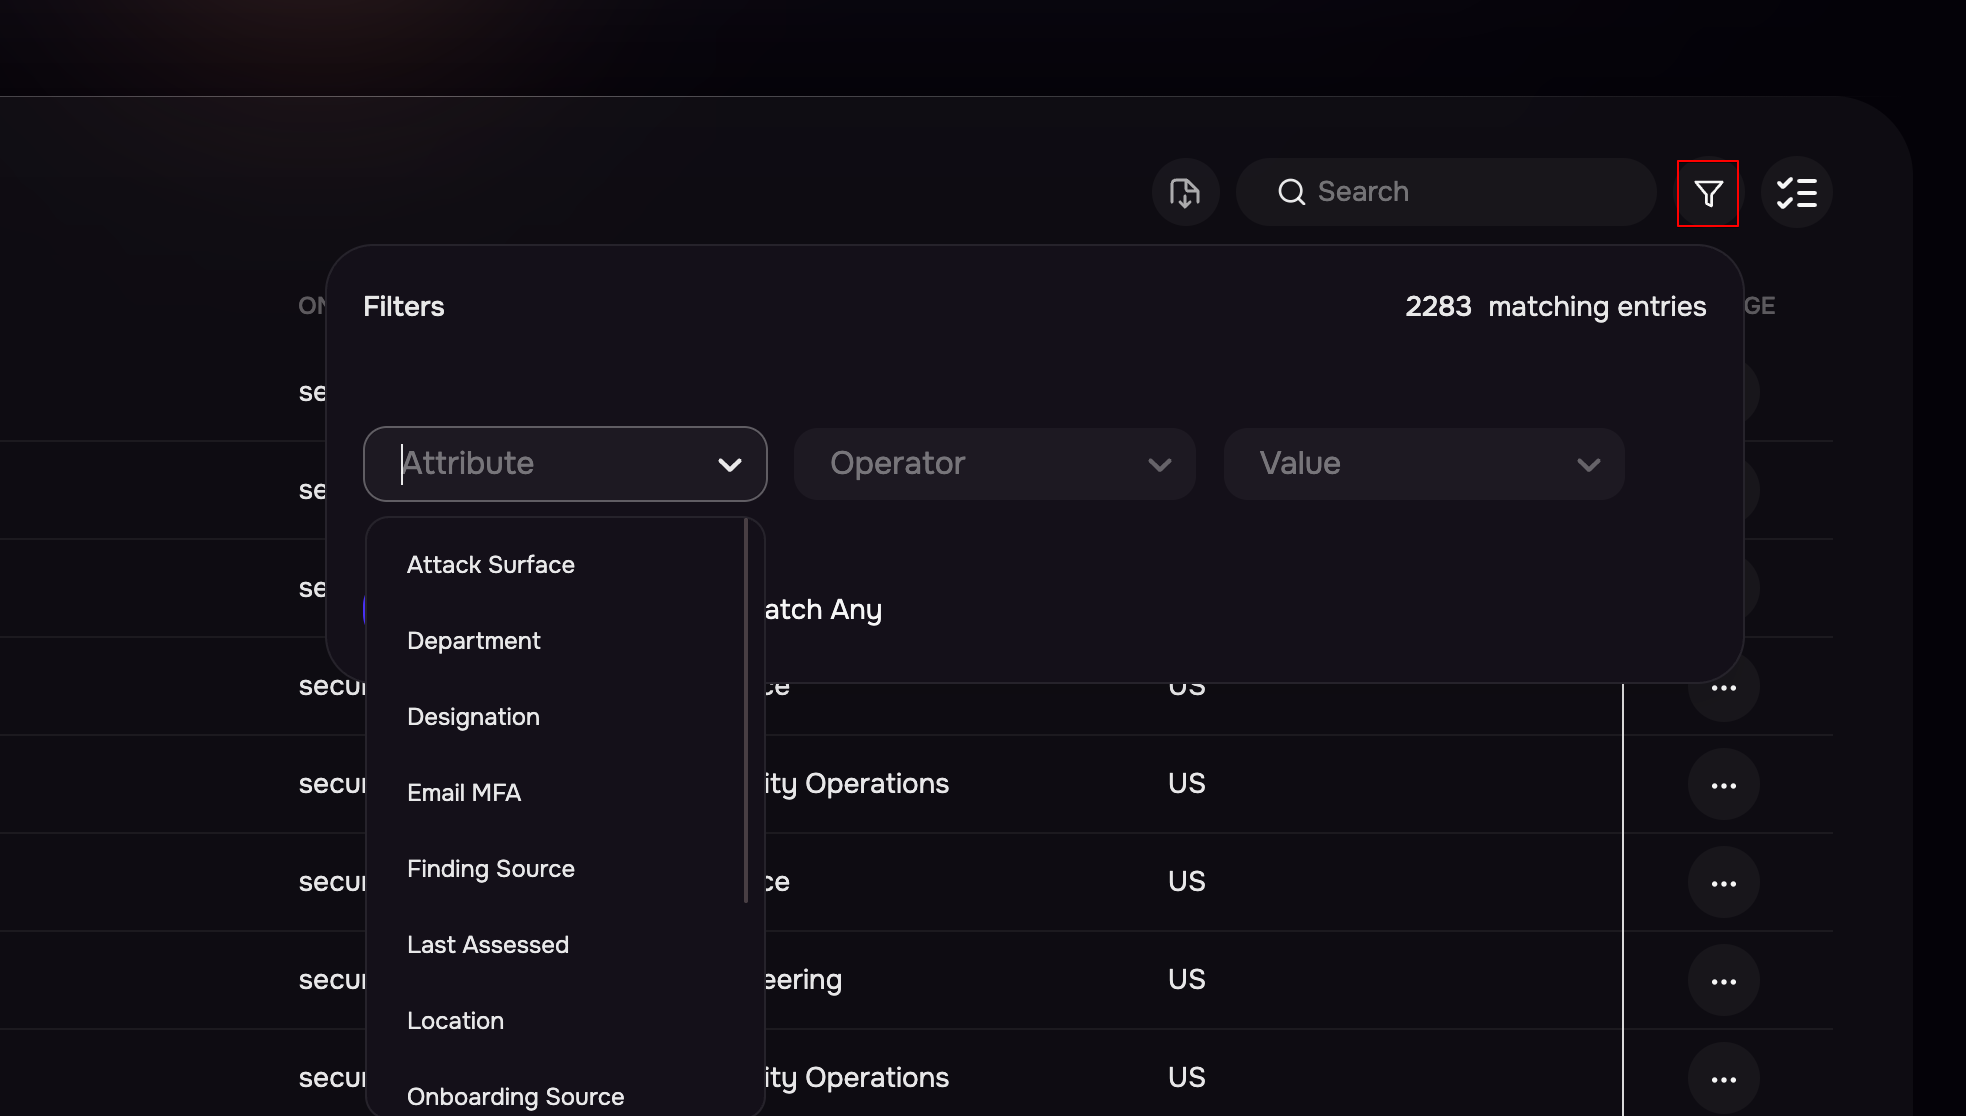The width and height of the screenshot is (1966, 1116).
Task: Open the filter funnel icon
Action: coord(1708,193)
